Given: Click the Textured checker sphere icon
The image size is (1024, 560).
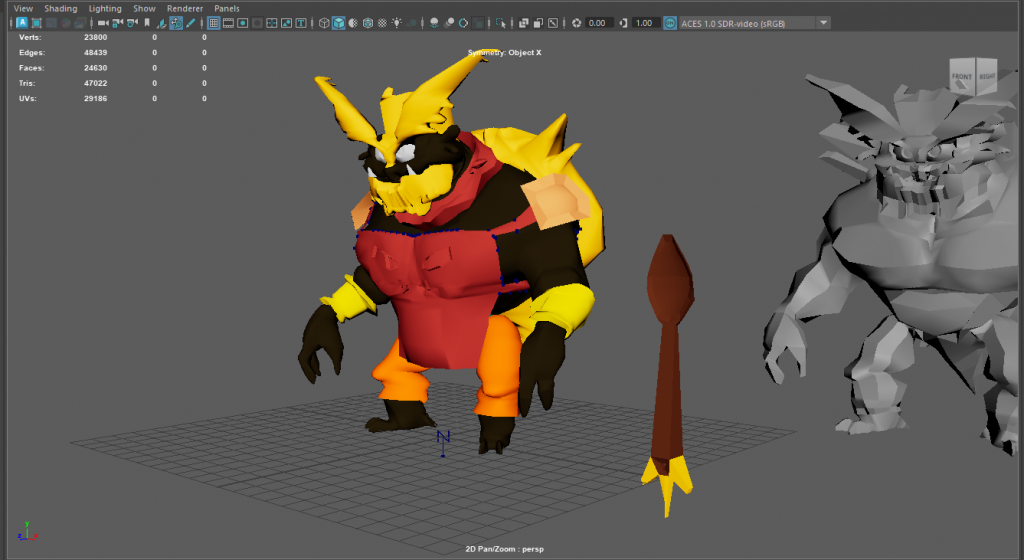Looking at the screenshot, I should click(382, 23).
